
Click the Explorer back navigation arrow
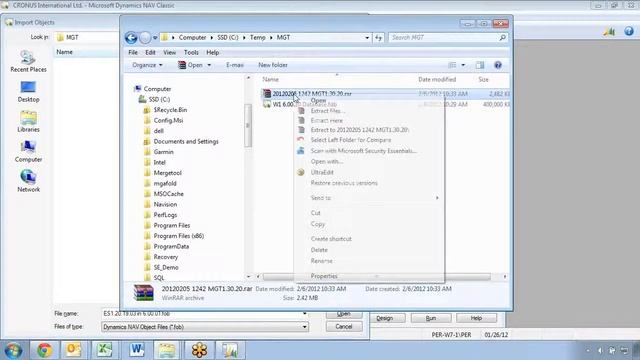[x=131, y=38]
